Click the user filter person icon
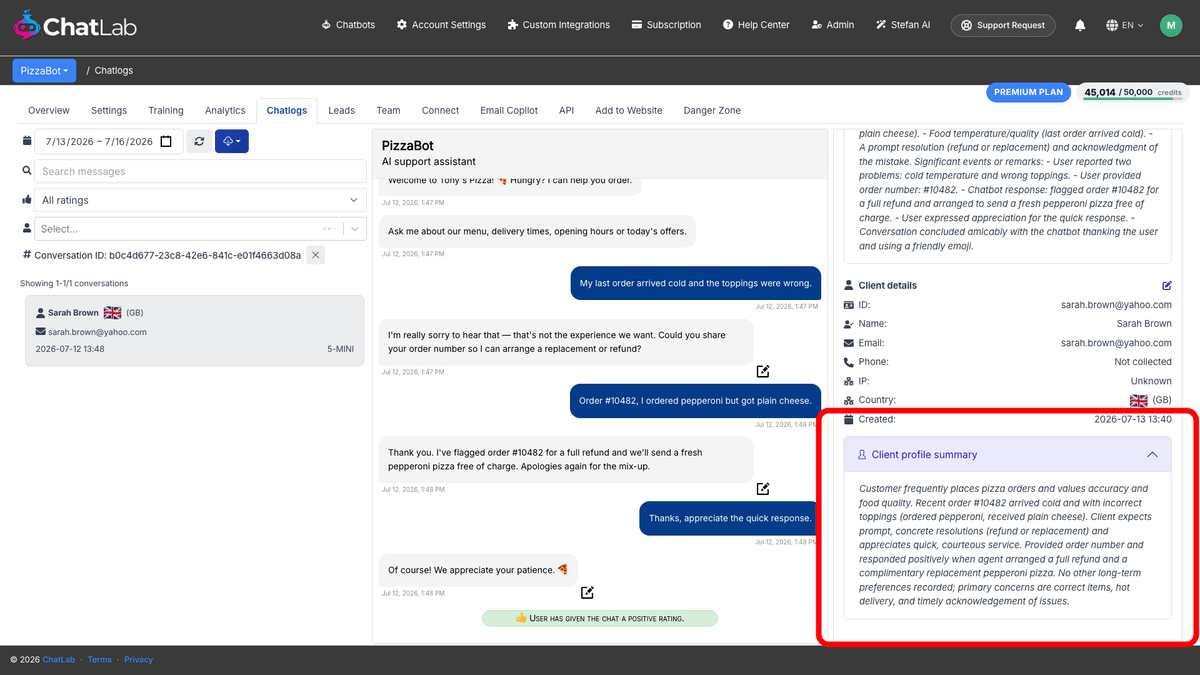This screenshot has width=1200, height=675. click(x=26, y=229)
